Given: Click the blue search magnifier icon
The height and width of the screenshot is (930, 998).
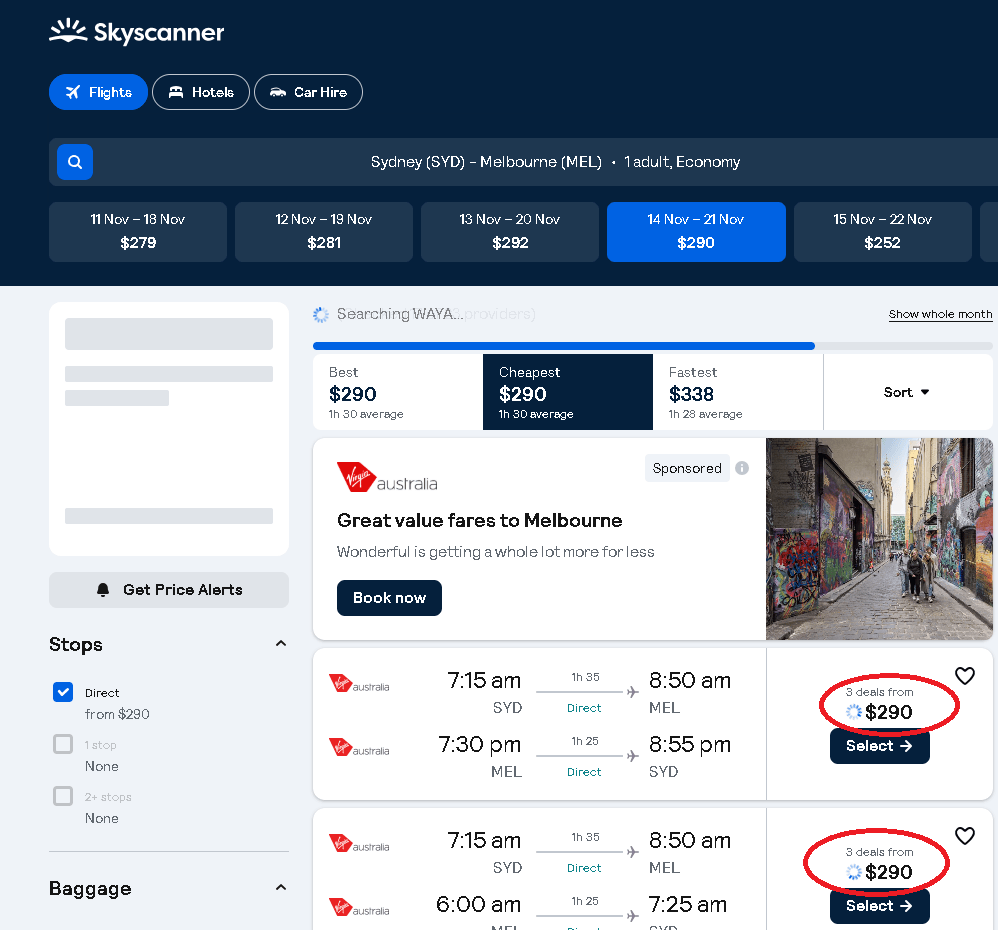Looking at the screenshot, I should [75, 162].
